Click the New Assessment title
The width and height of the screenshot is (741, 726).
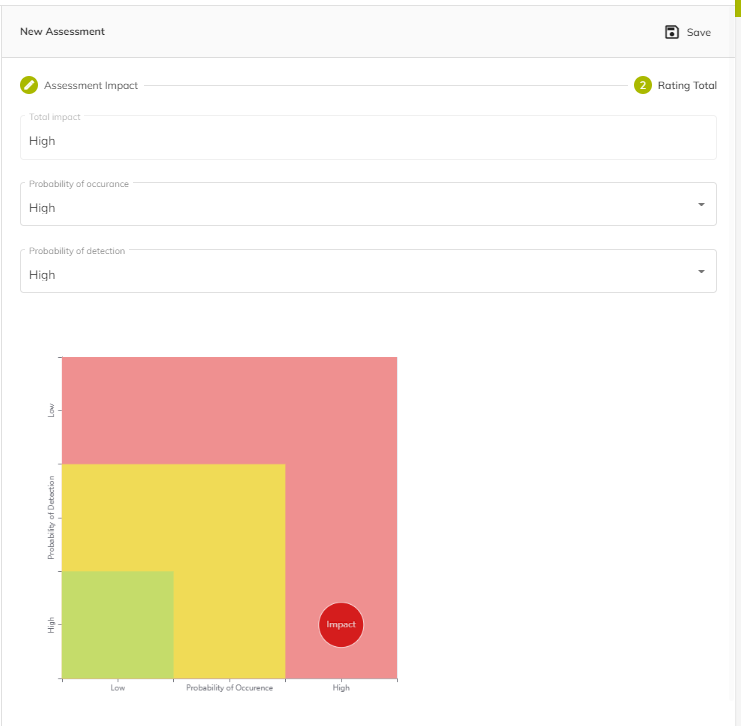[62, 32]
